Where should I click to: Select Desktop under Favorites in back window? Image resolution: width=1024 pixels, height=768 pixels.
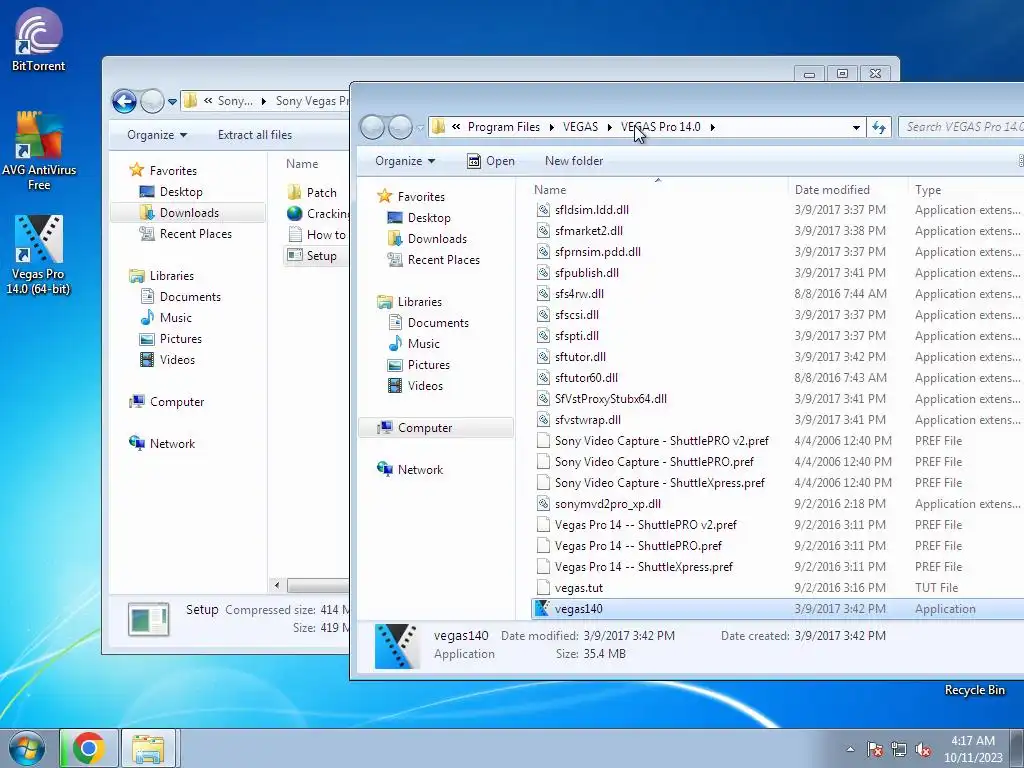point(181,192)
